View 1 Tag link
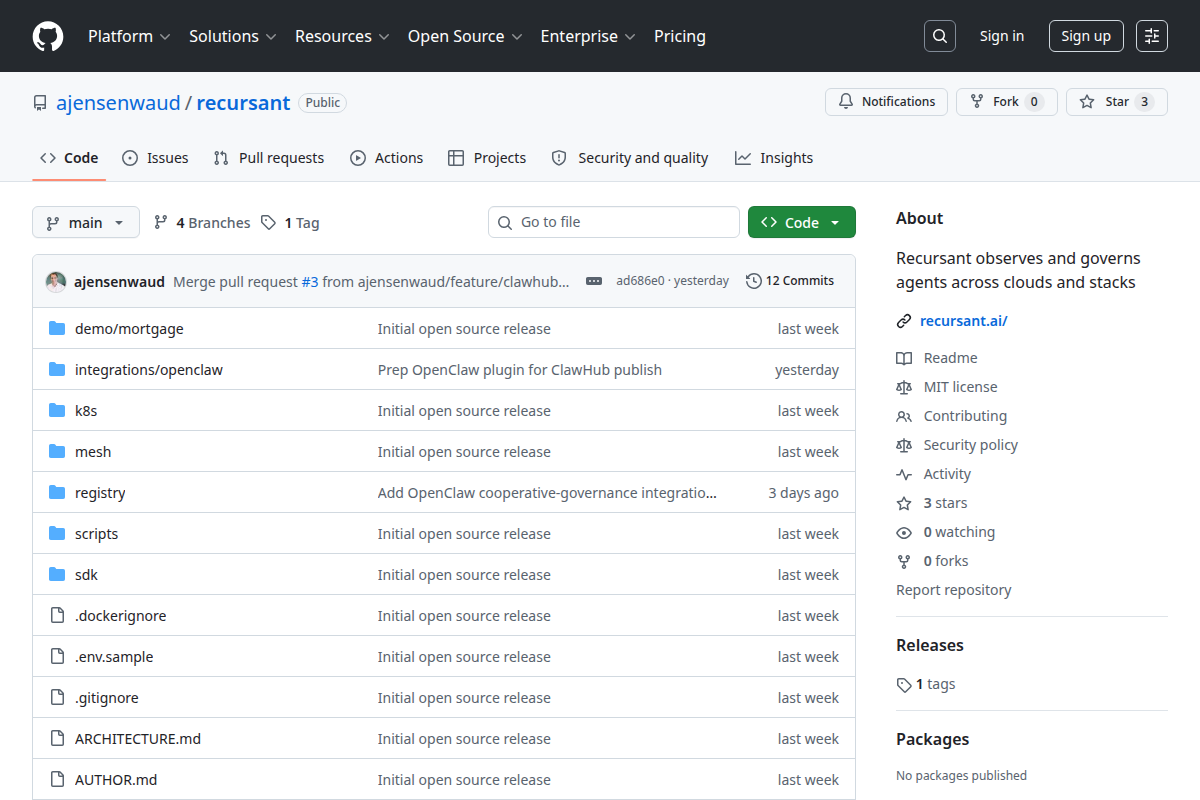Image resolution: width=1200 pixels, height=800 pixels. pyautogui.click(x=290, y=223)
